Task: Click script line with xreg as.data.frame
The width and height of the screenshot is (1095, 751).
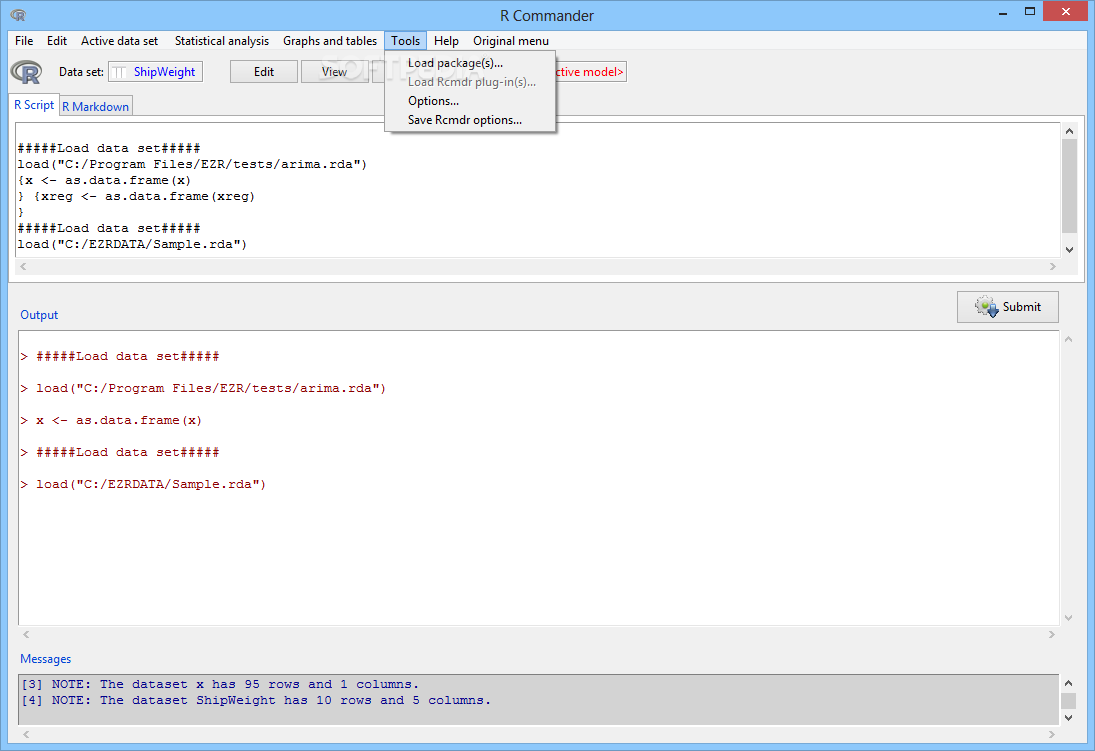Action: click(x=136, y=196)
